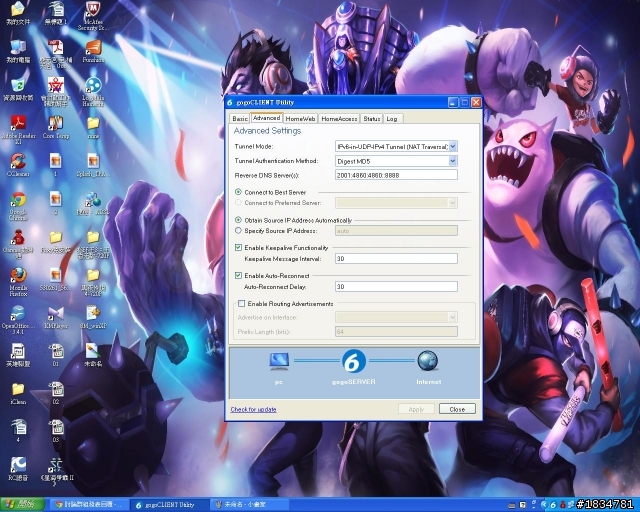The width and height of the screenshot is (640, 512).
Task: Switch to the Basic tab
Action: [240, 118]
